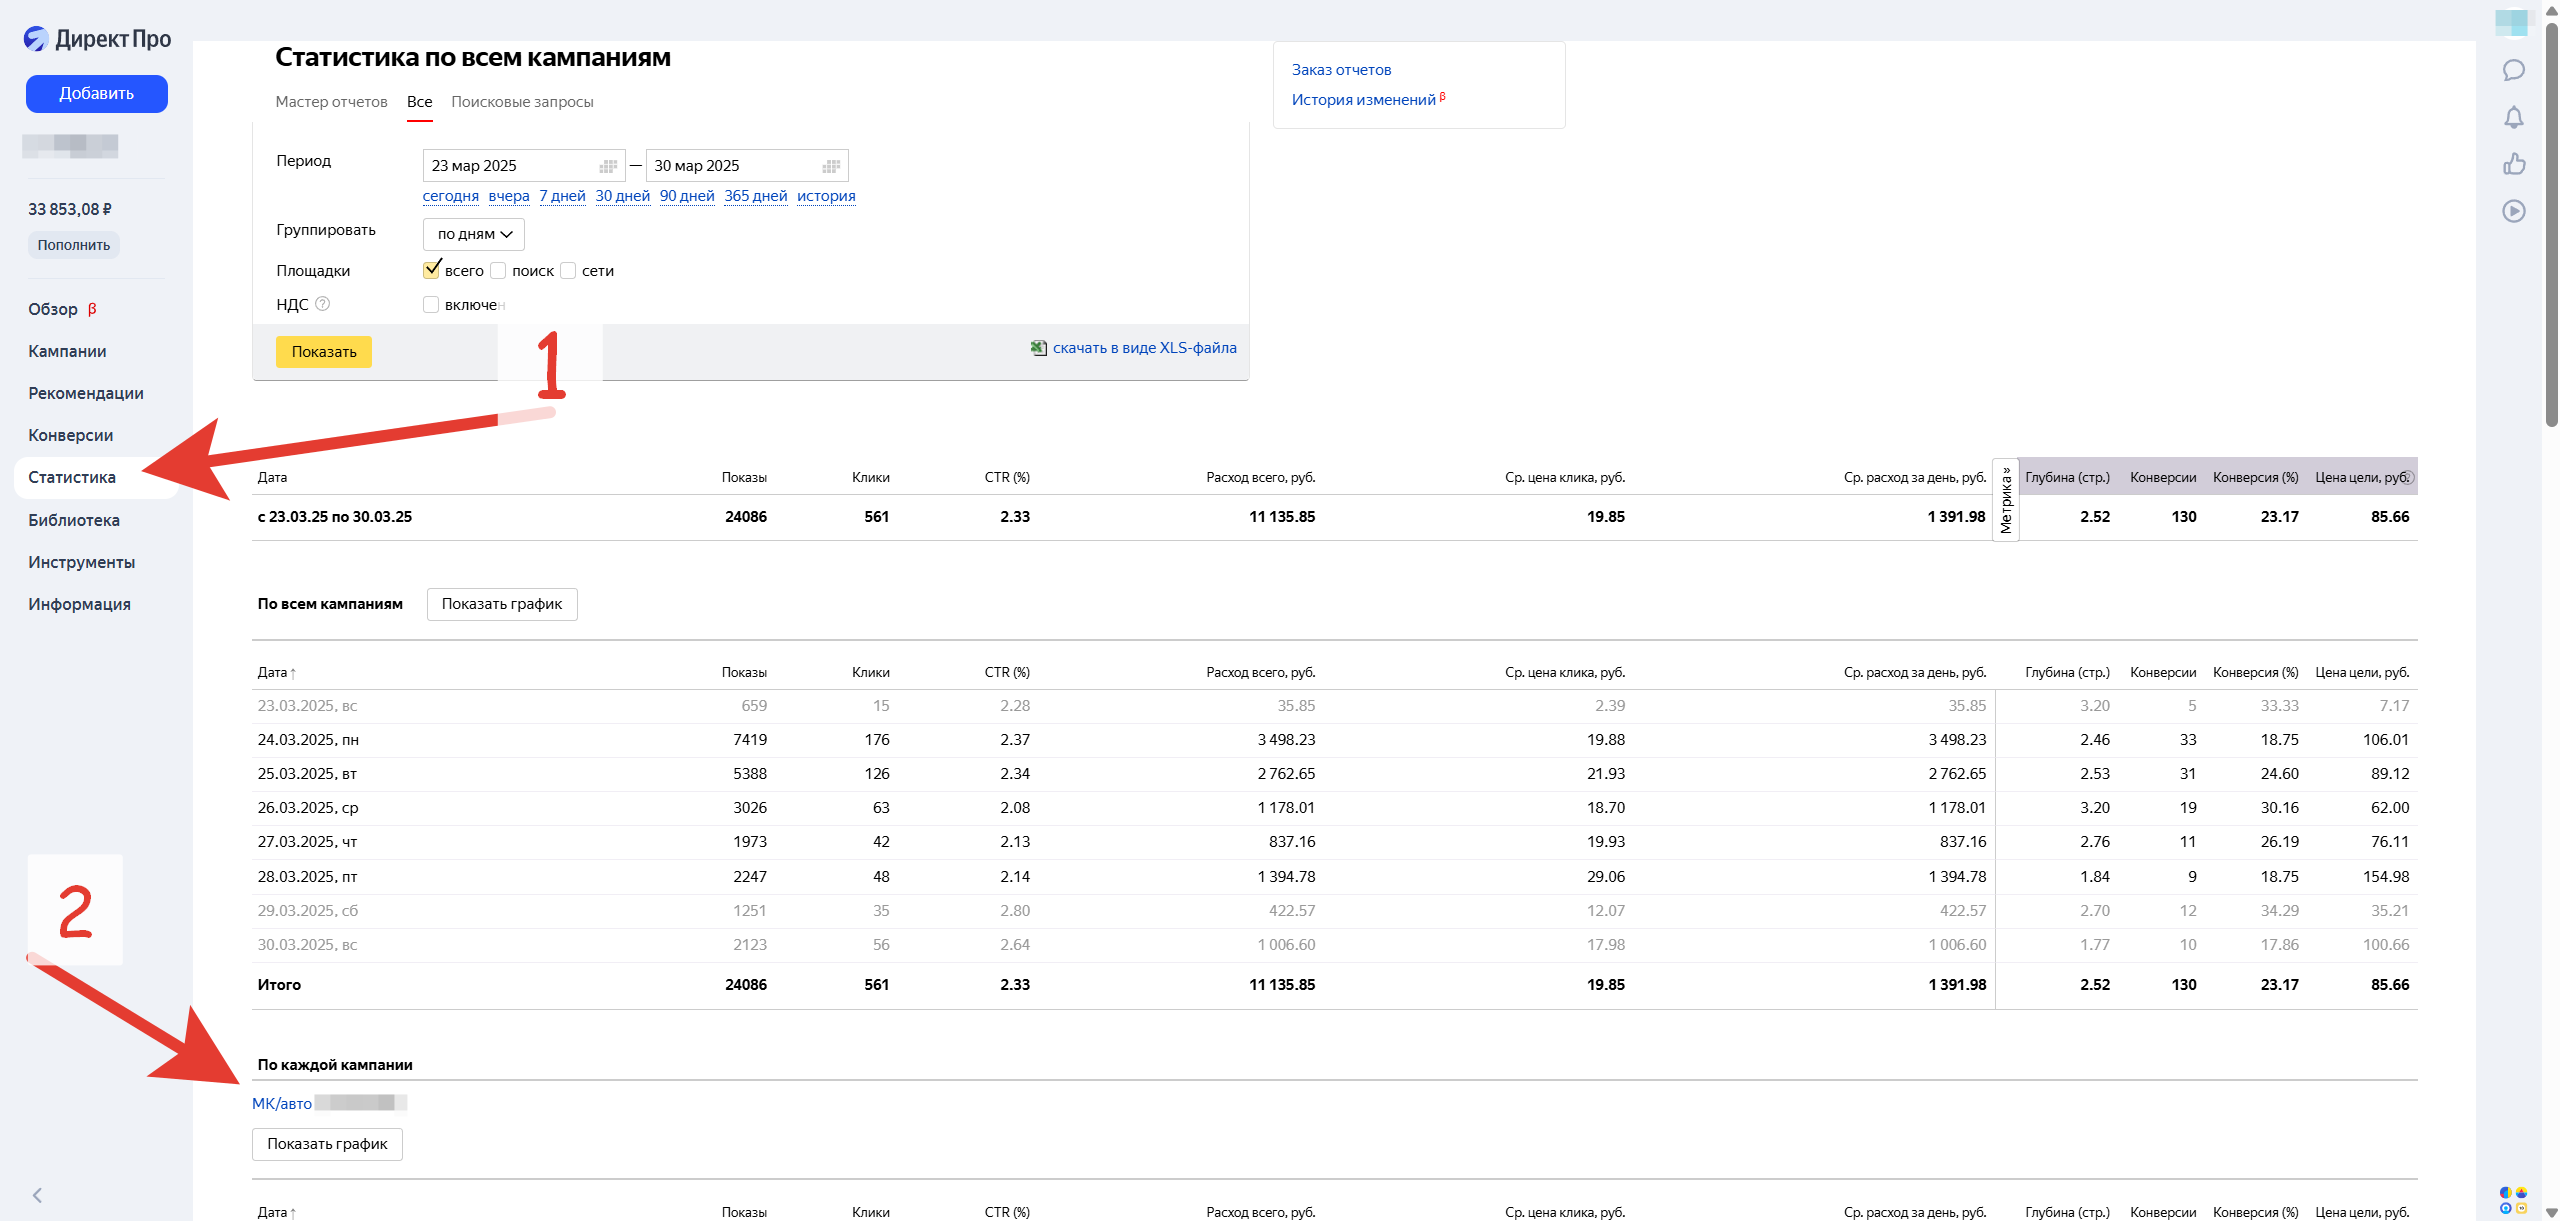This screenshot has height=1221, width=2560.
Task: Switch to Поисковые запросы tab
Action: point(522,102)
